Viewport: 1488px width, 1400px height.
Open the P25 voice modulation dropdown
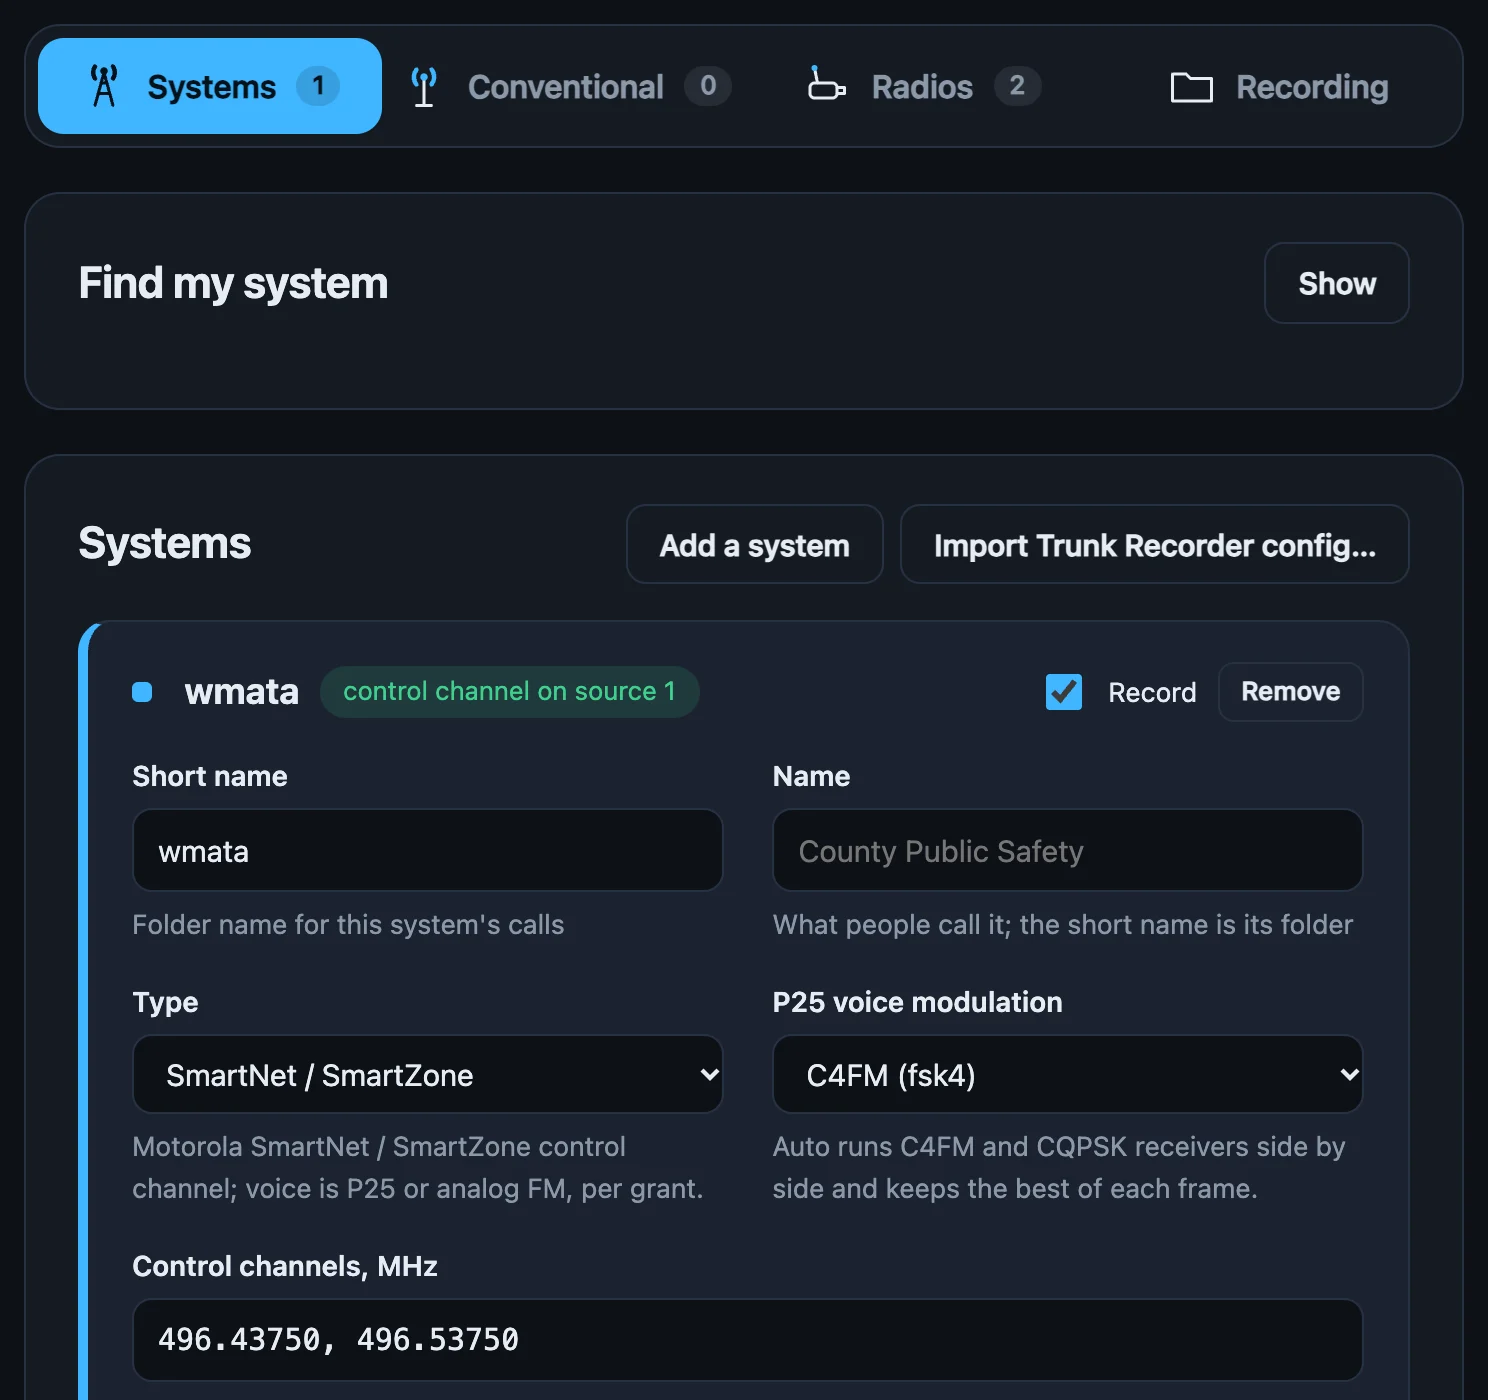[1068, 1075]
